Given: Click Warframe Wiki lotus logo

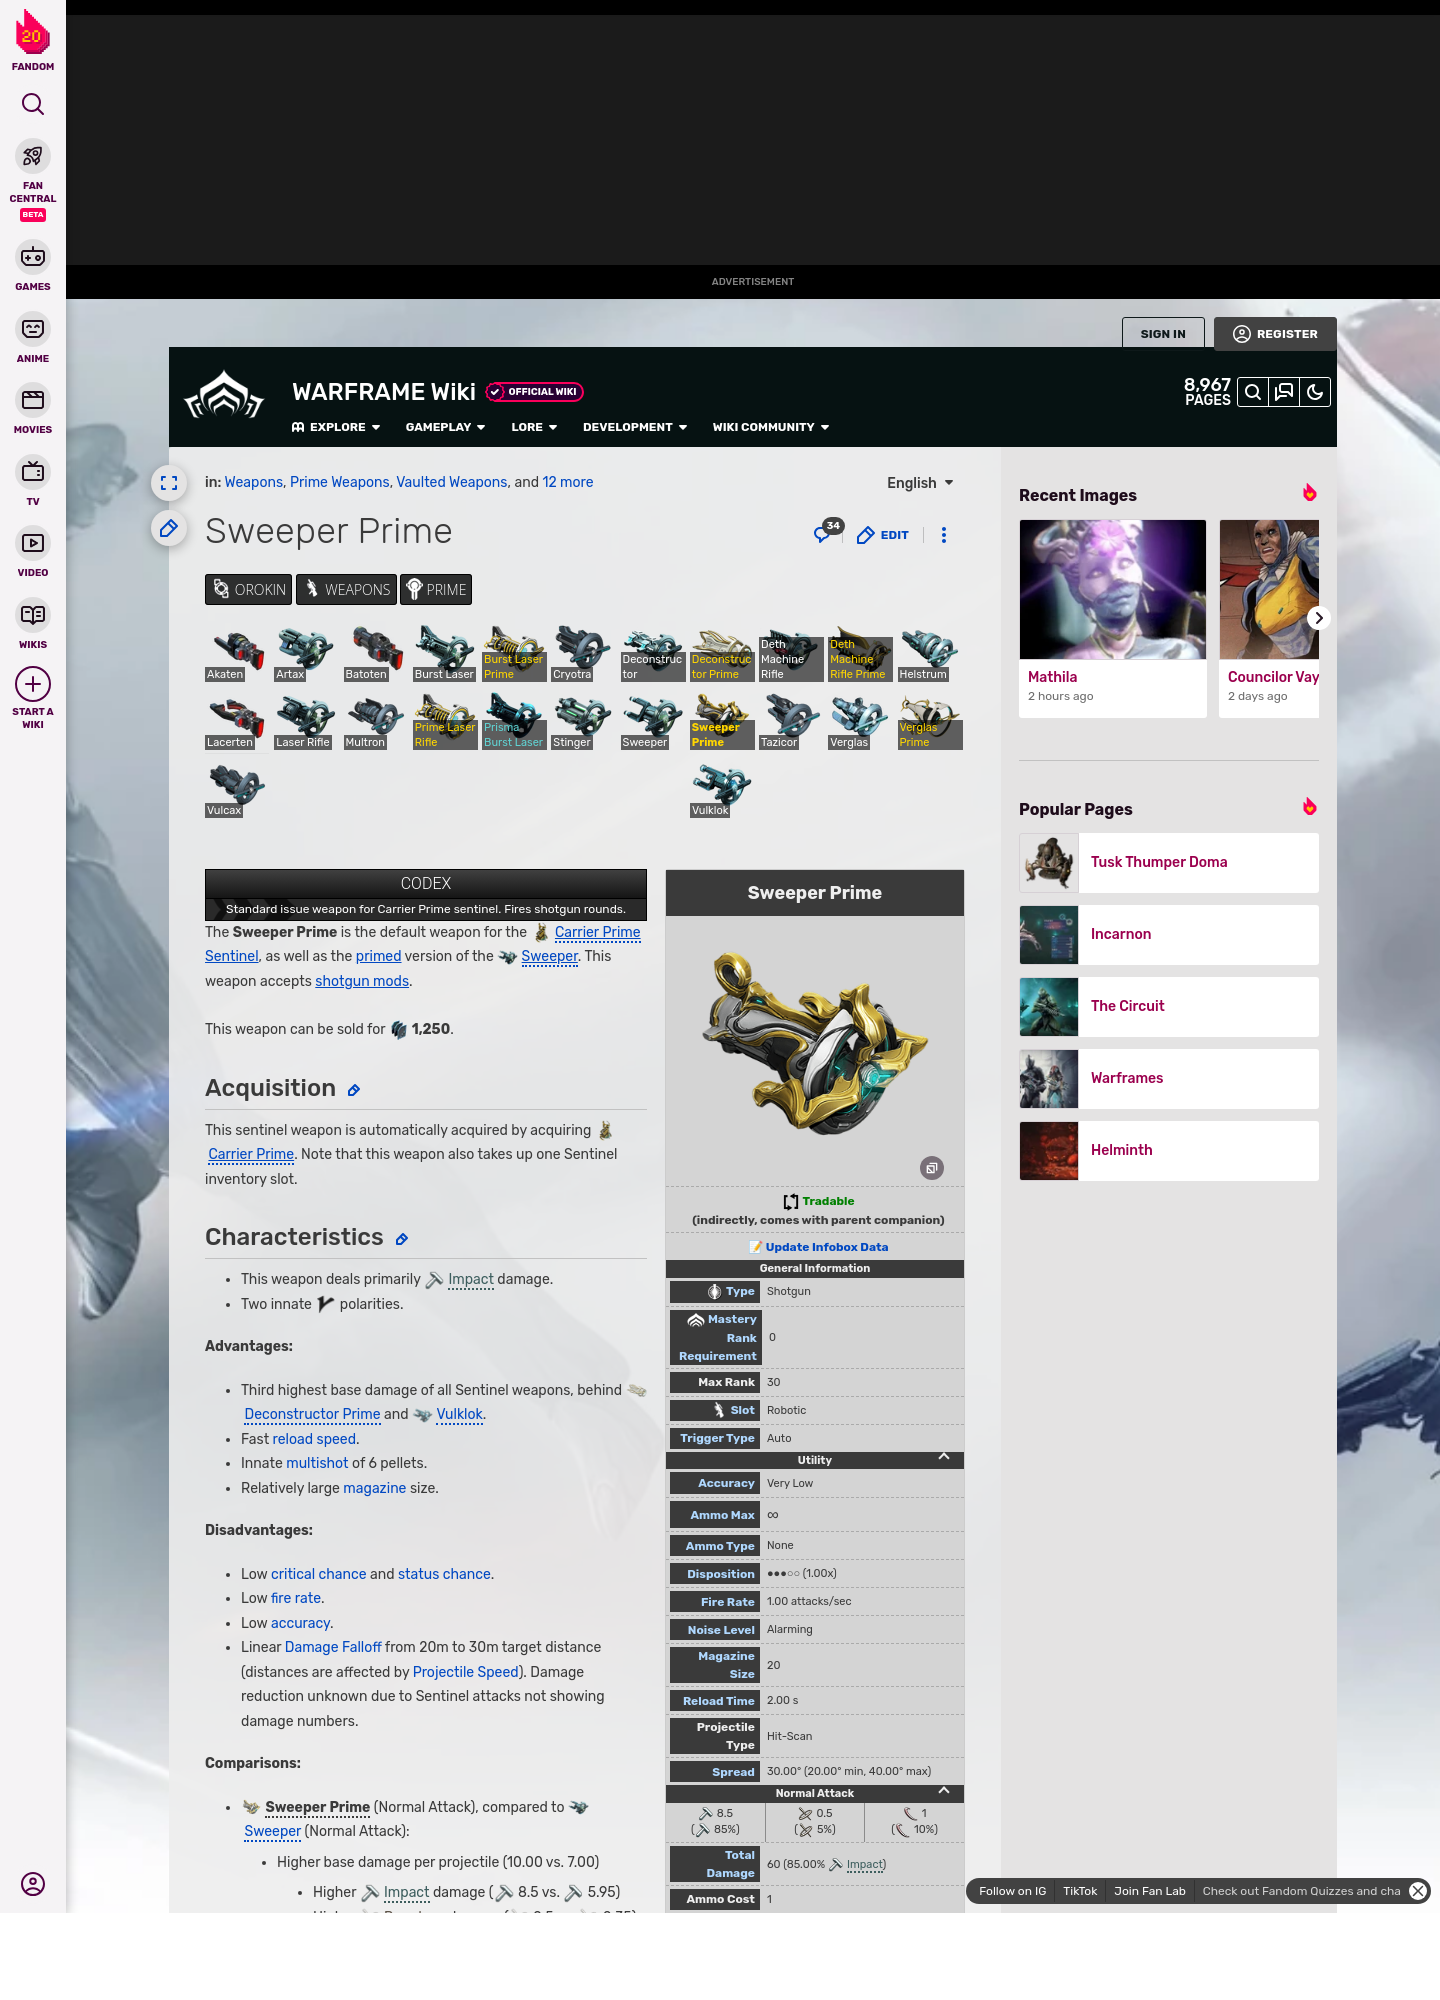Looking at the screenshot, I should coord(224,395).
